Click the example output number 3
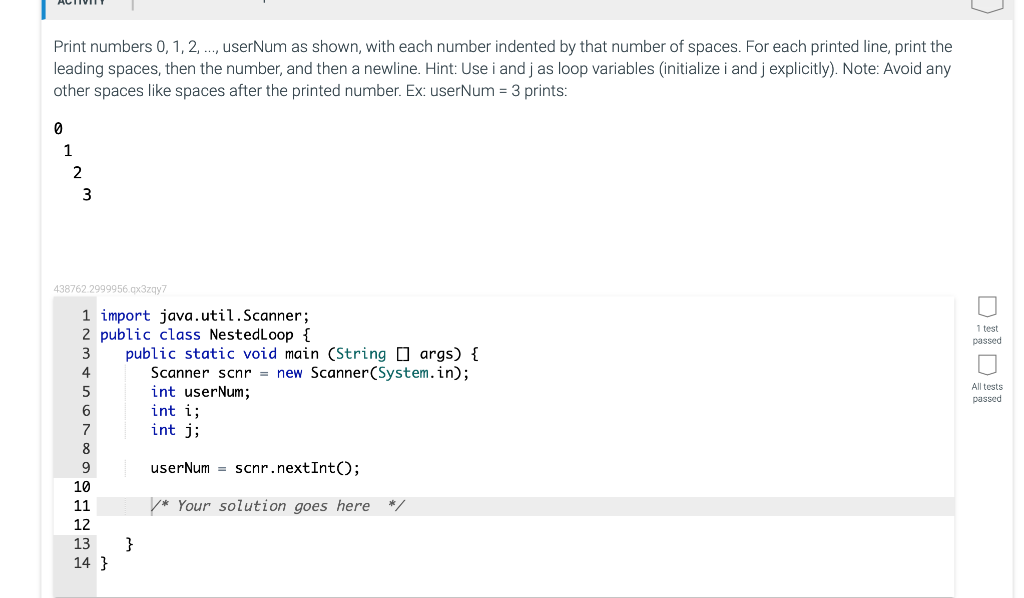The image size is (1024, 598). coord(86,194)
